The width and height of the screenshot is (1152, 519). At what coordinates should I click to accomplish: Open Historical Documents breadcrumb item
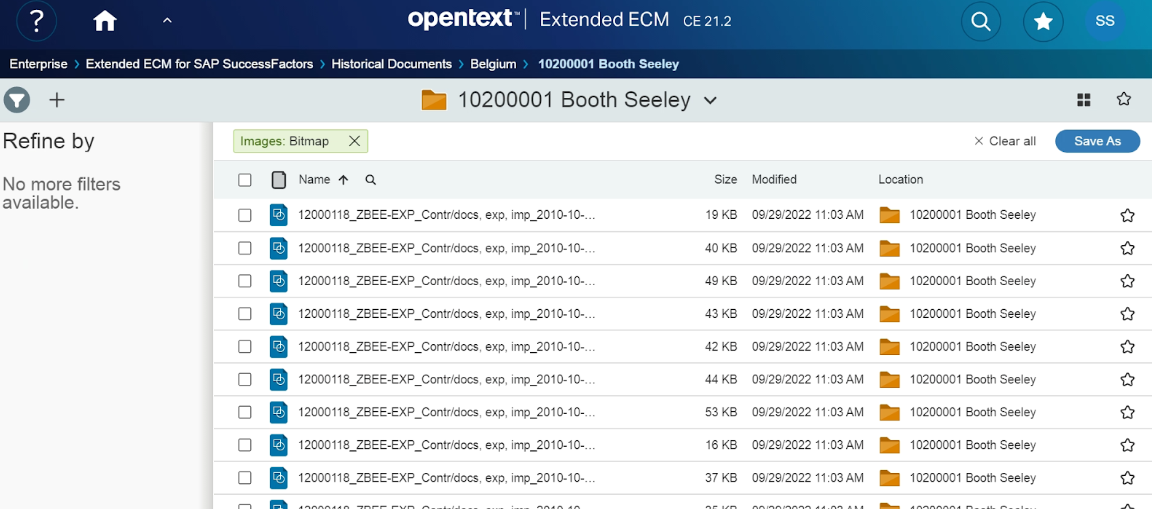391,64
